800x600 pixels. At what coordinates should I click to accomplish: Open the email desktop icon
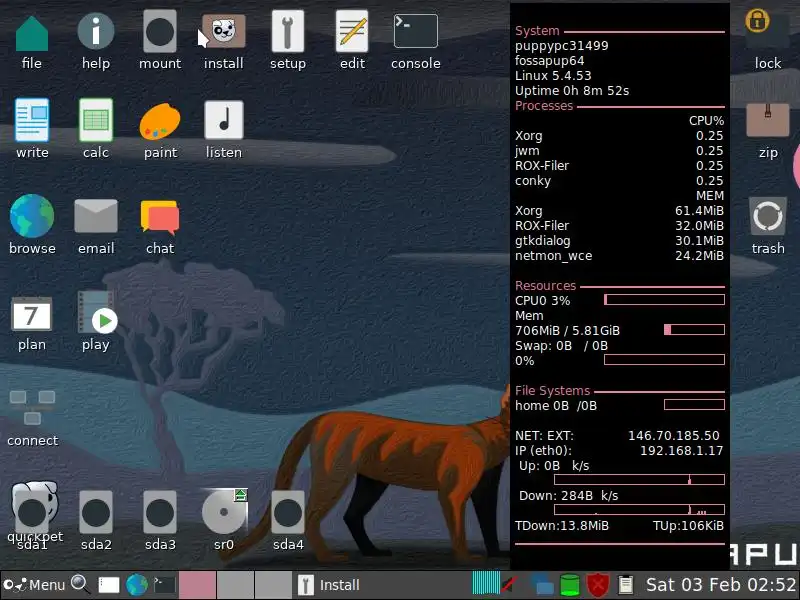96,216
